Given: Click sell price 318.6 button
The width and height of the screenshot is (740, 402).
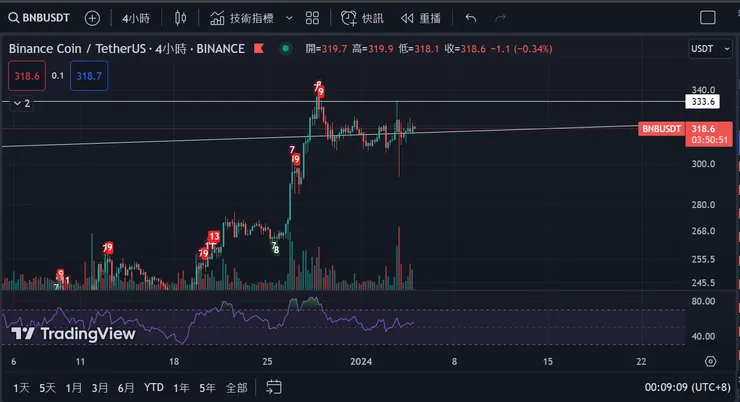Looking at the screenshot, I should 27,76.
